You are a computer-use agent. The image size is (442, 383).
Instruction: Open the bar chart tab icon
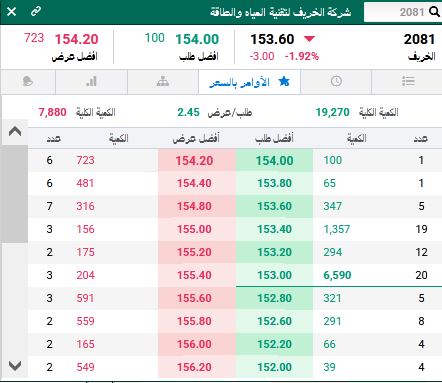point(91,81)
